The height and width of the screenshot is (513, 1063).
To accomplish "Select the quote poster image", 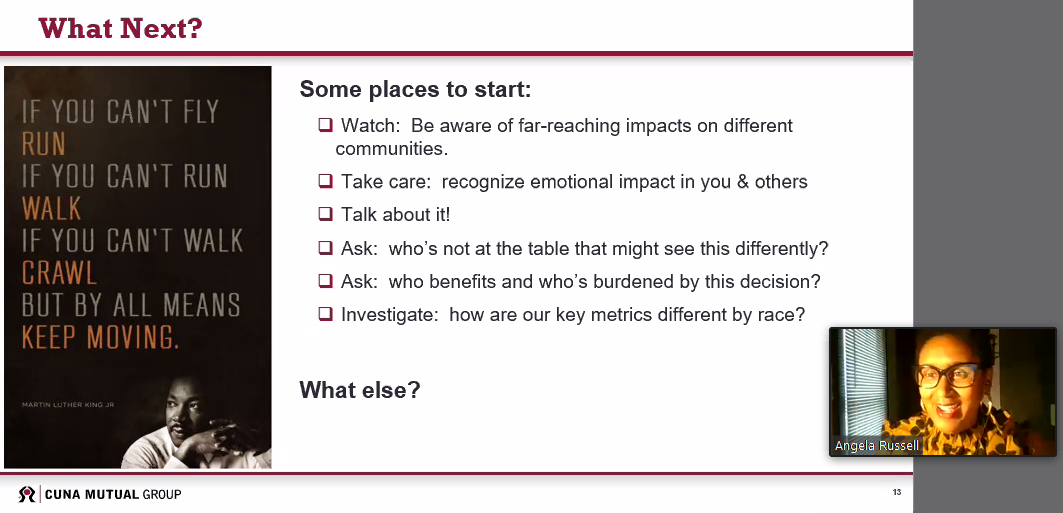I will pyautogui.click(x=138, y=267).
